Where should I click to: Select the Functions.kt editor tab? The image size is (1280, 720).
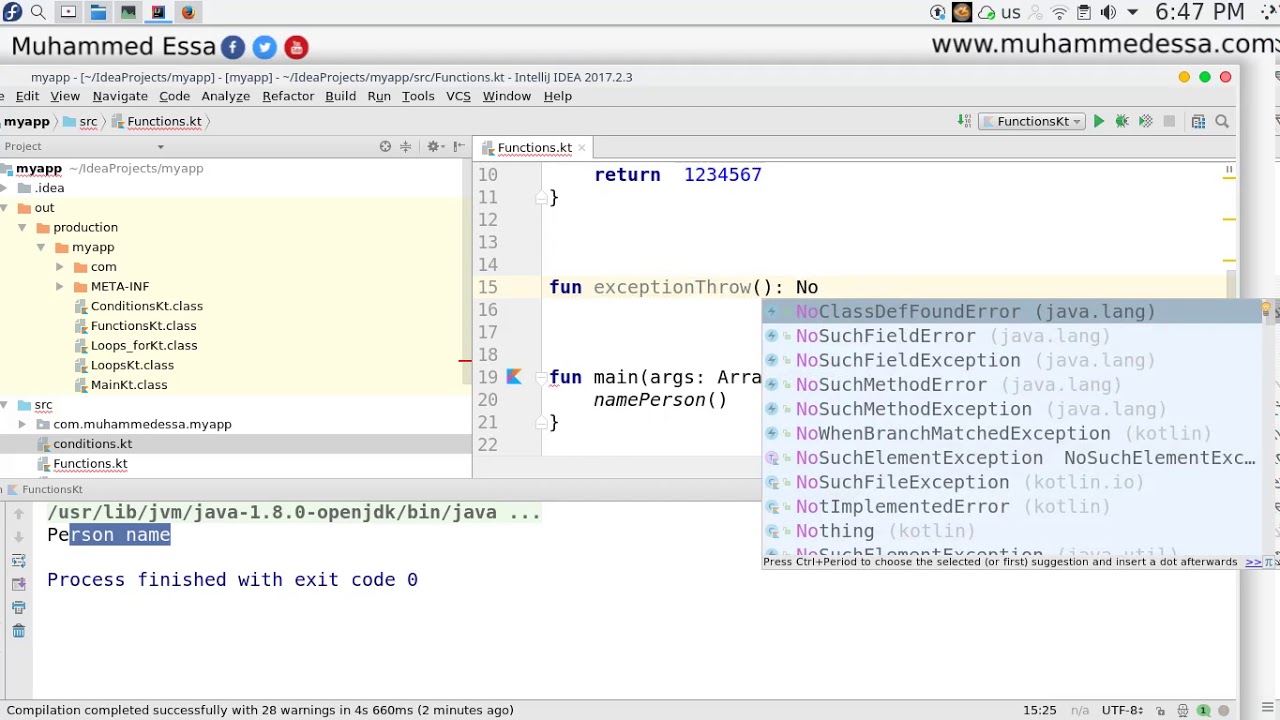(534, 148)
